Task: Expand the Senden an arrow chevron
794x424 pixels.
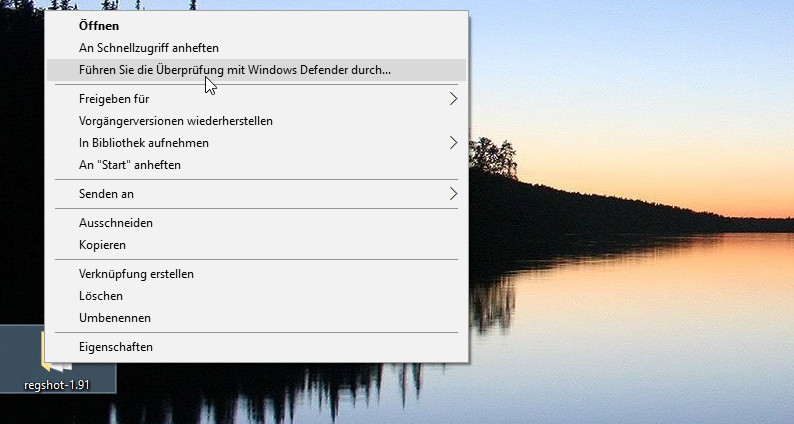Action: coord(453,194)
